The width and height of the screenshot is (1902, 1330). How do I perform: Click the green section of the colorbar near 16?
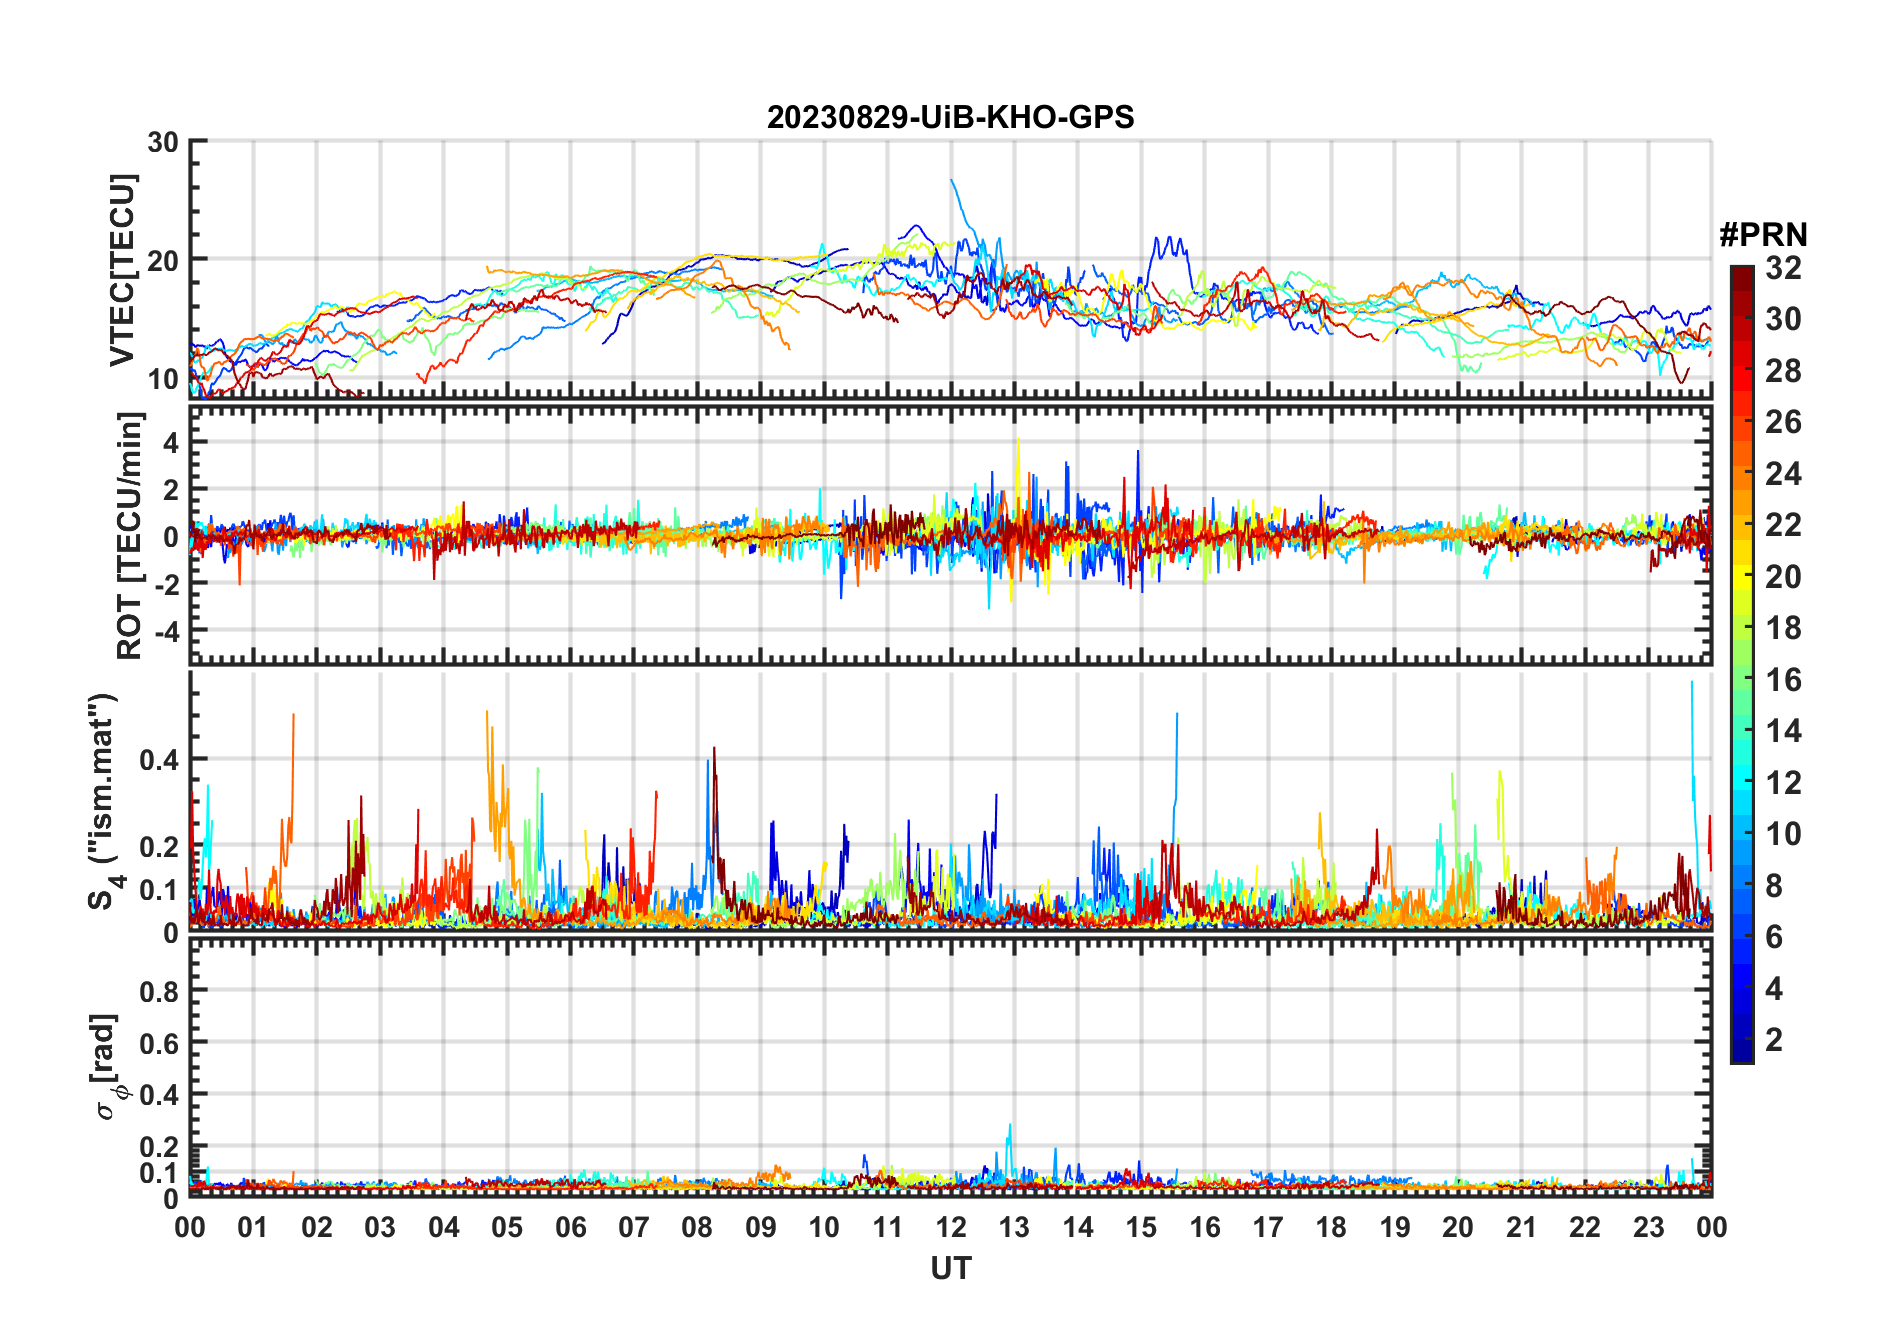click(x=1741, y=680)
